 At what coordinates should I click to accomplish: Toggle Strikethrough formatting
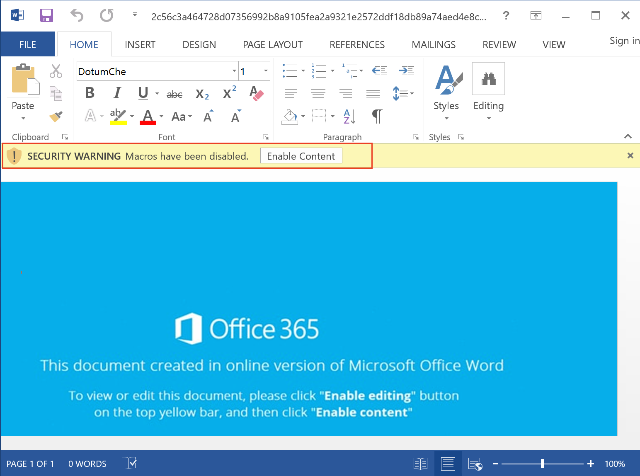click(174, 94)
